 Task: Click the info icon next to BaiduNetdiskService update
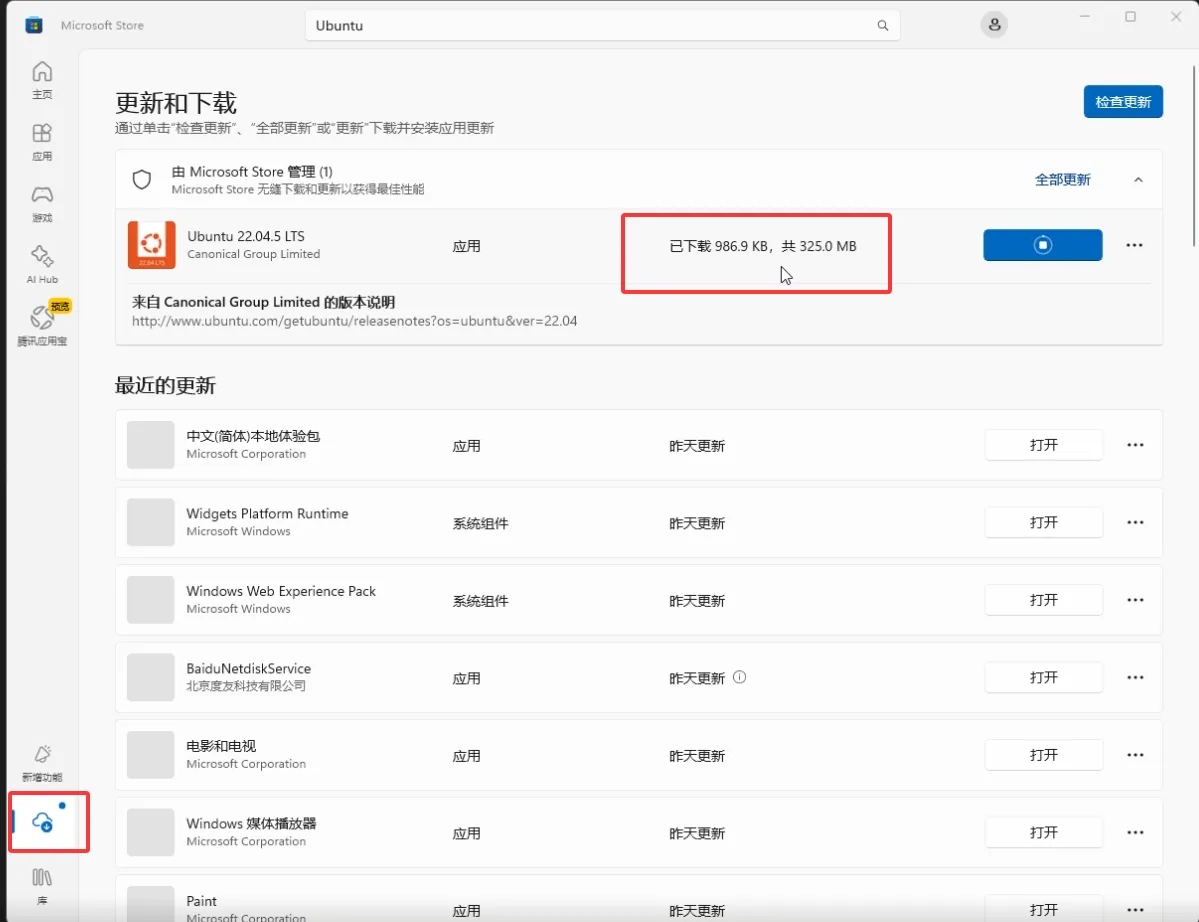[739, 677]
